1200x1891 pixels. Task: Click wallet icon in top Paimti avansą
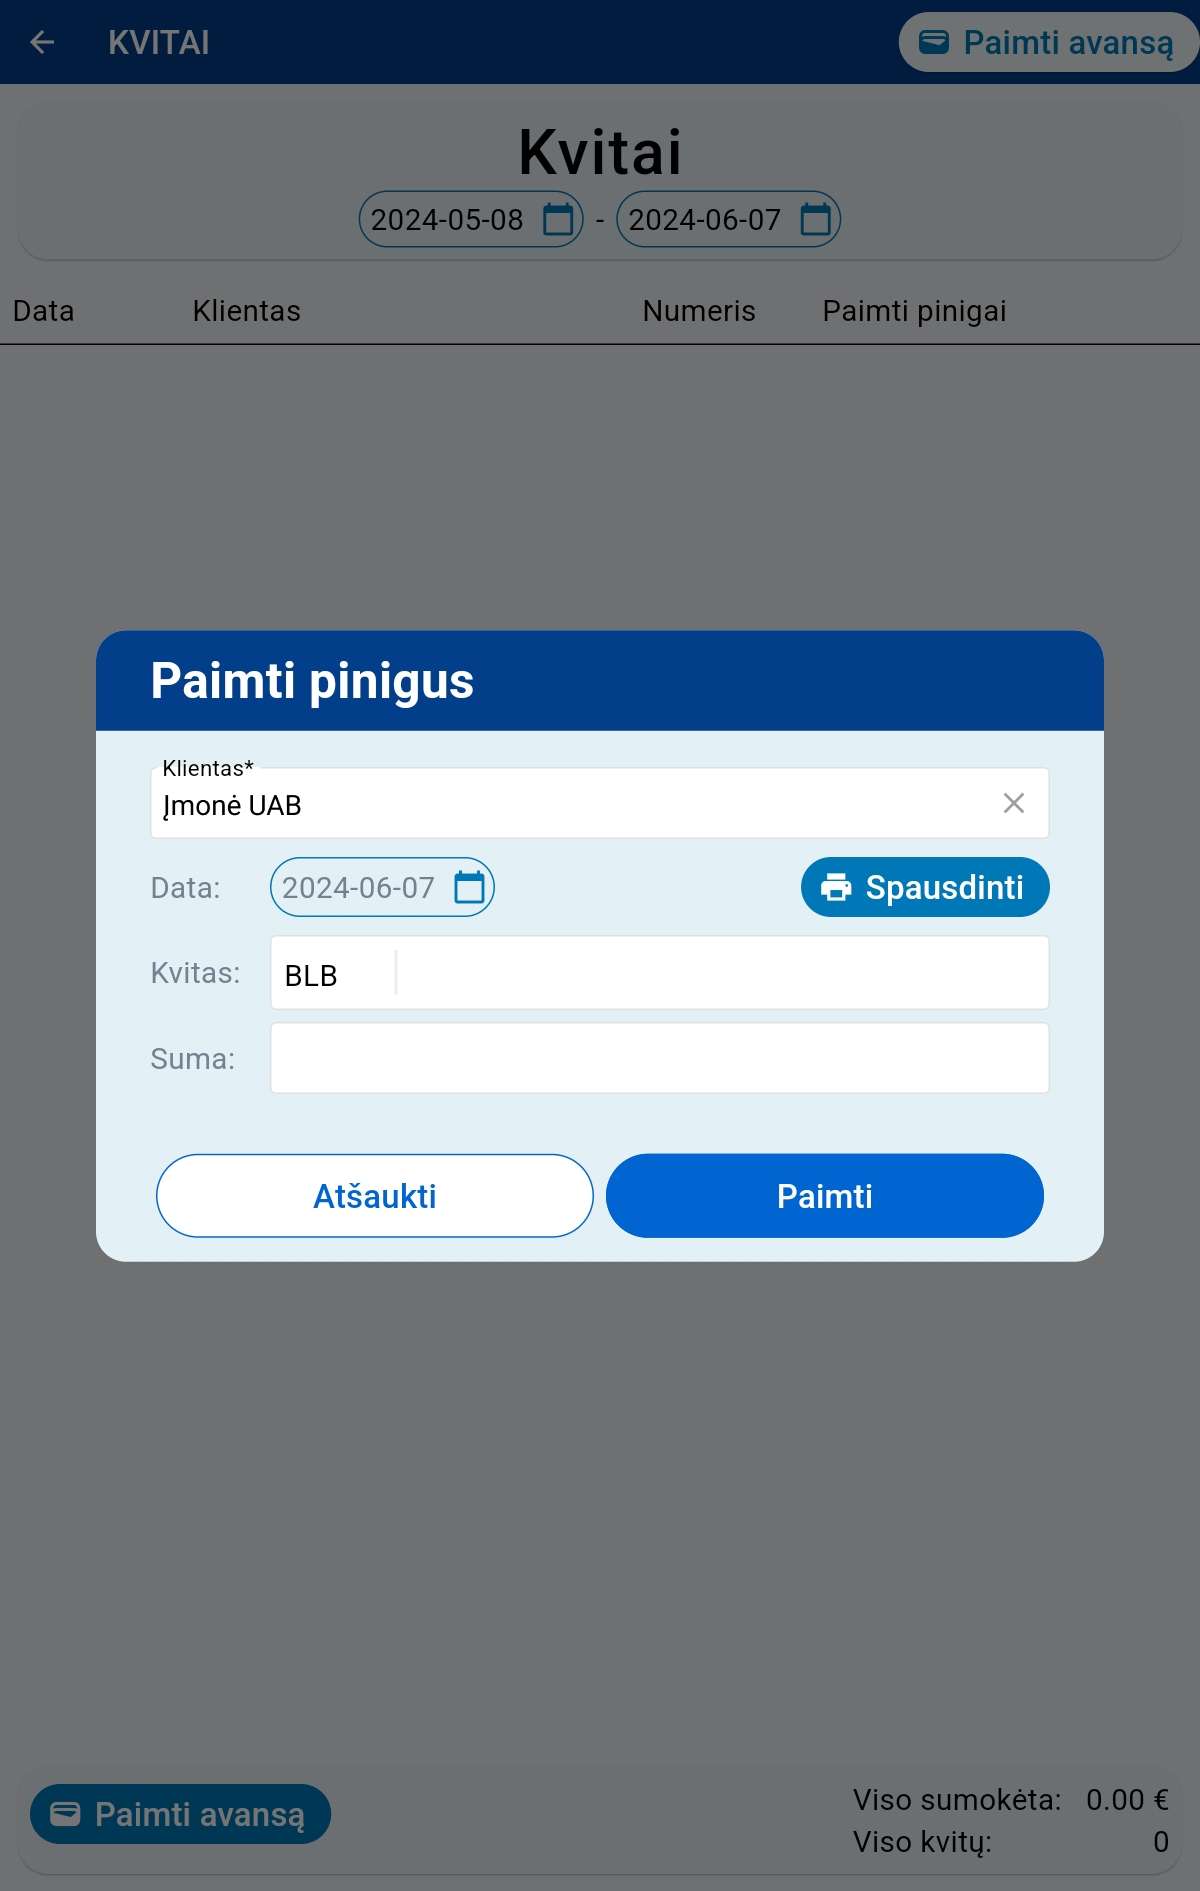(933, 42)
